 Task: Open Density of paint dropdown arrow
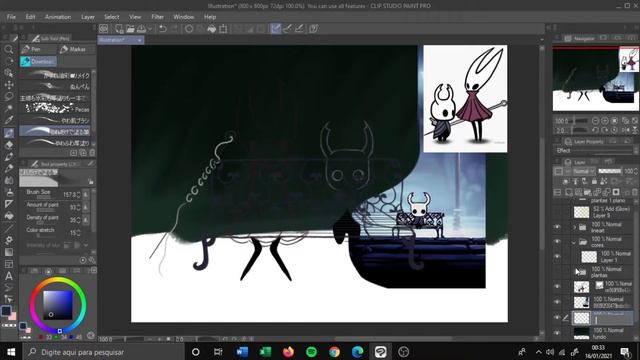86,220
